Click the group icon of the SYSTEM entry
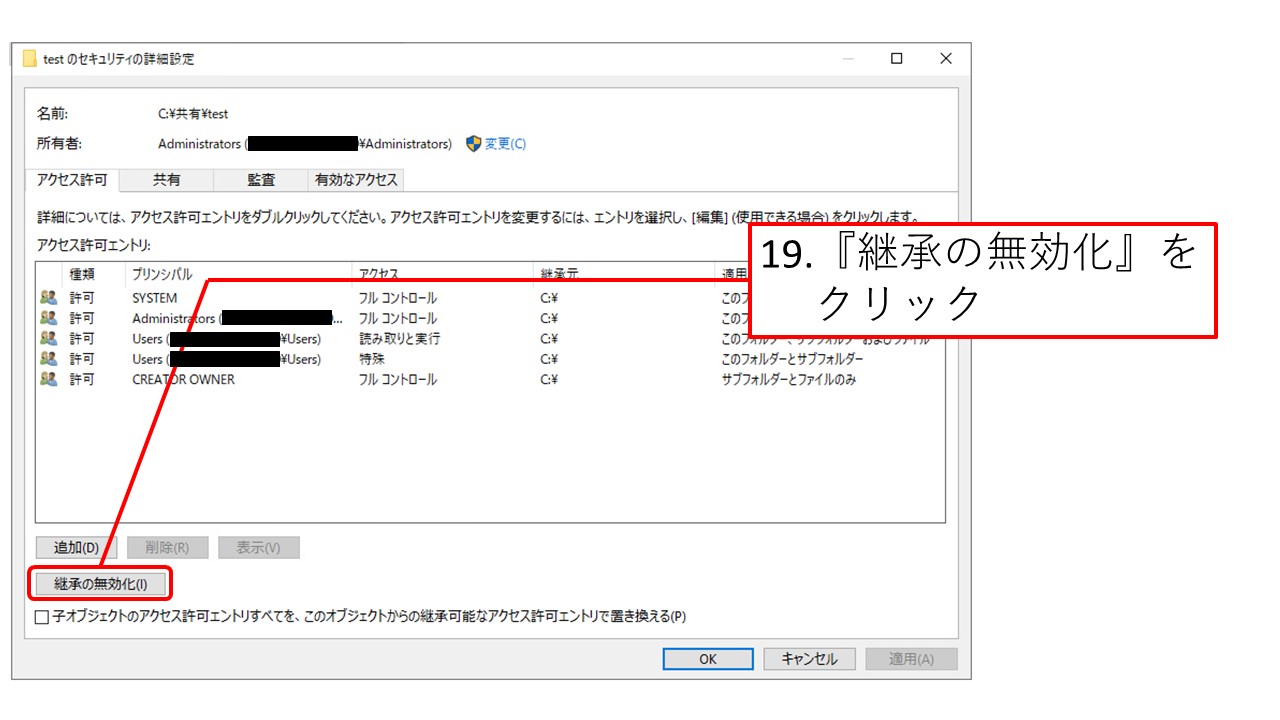The height and width of the screenshot is (720, 1280). (x=48, y=298)
